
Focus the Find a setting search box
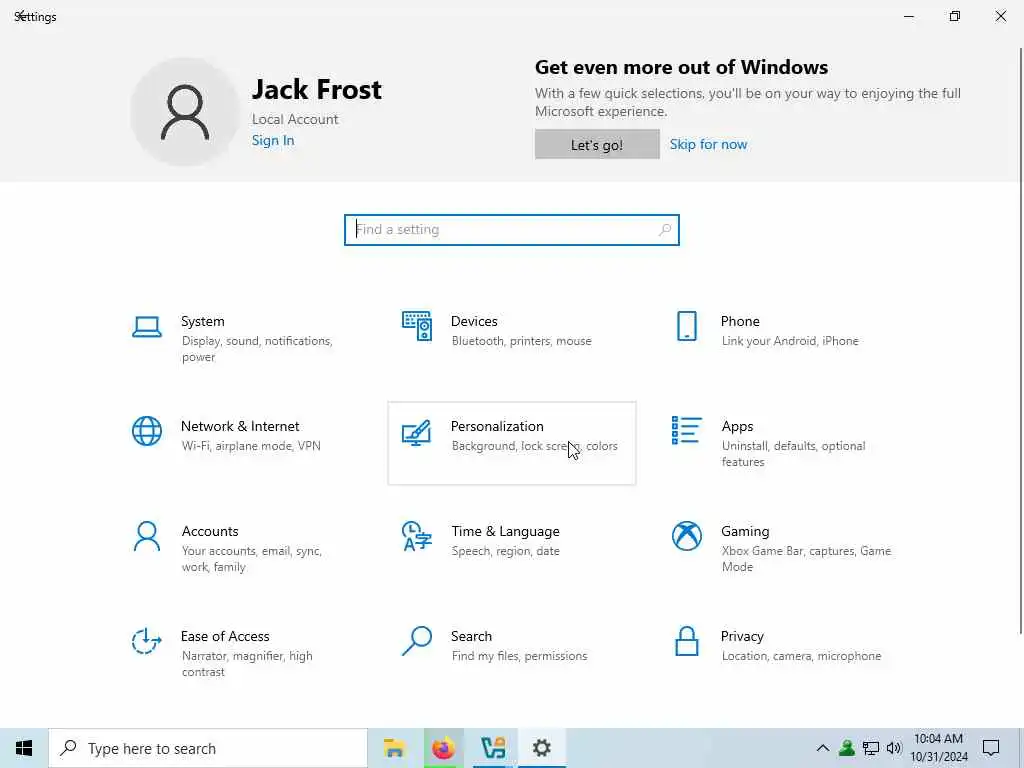[512, 230]
